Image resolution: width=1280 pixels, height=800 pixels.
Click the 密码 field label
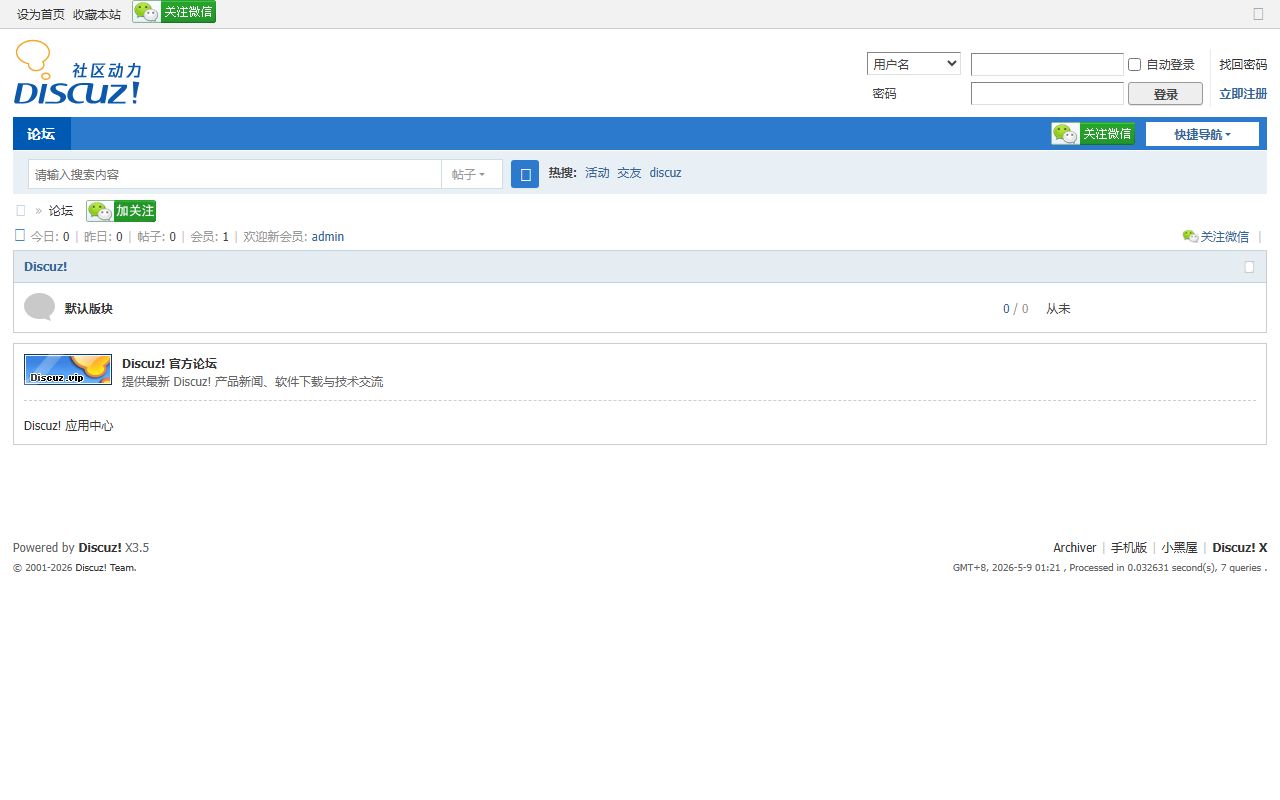[x=884, y=94]
